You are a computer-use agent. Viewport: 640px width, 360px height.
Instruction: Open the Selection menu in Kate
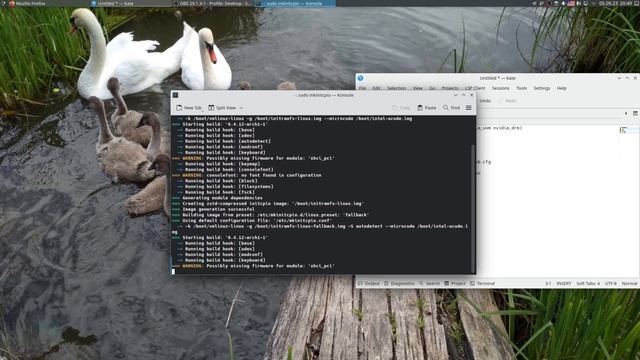pyautogui.click(x=396, y=88)
